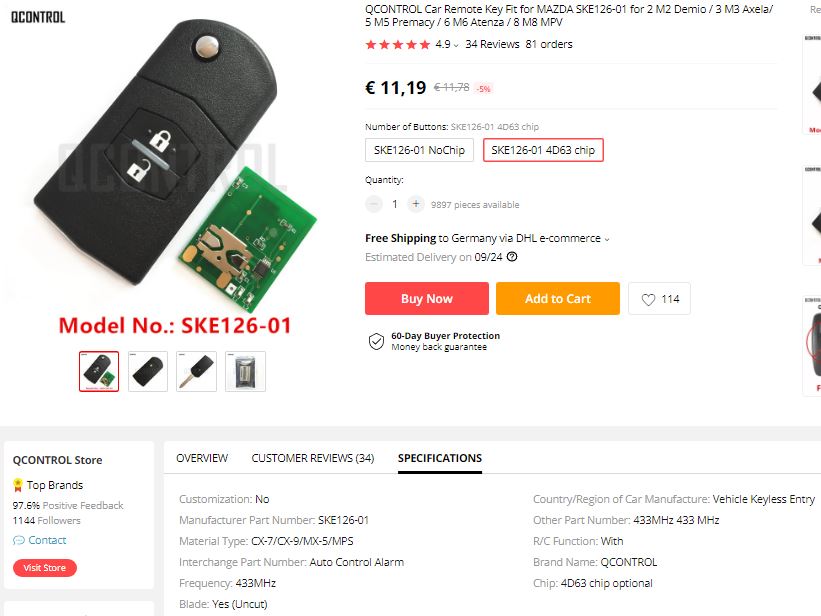The height and width of the screenshot is (616, 821).
Task: Increase quantity with the plus button
Action: 416,204
